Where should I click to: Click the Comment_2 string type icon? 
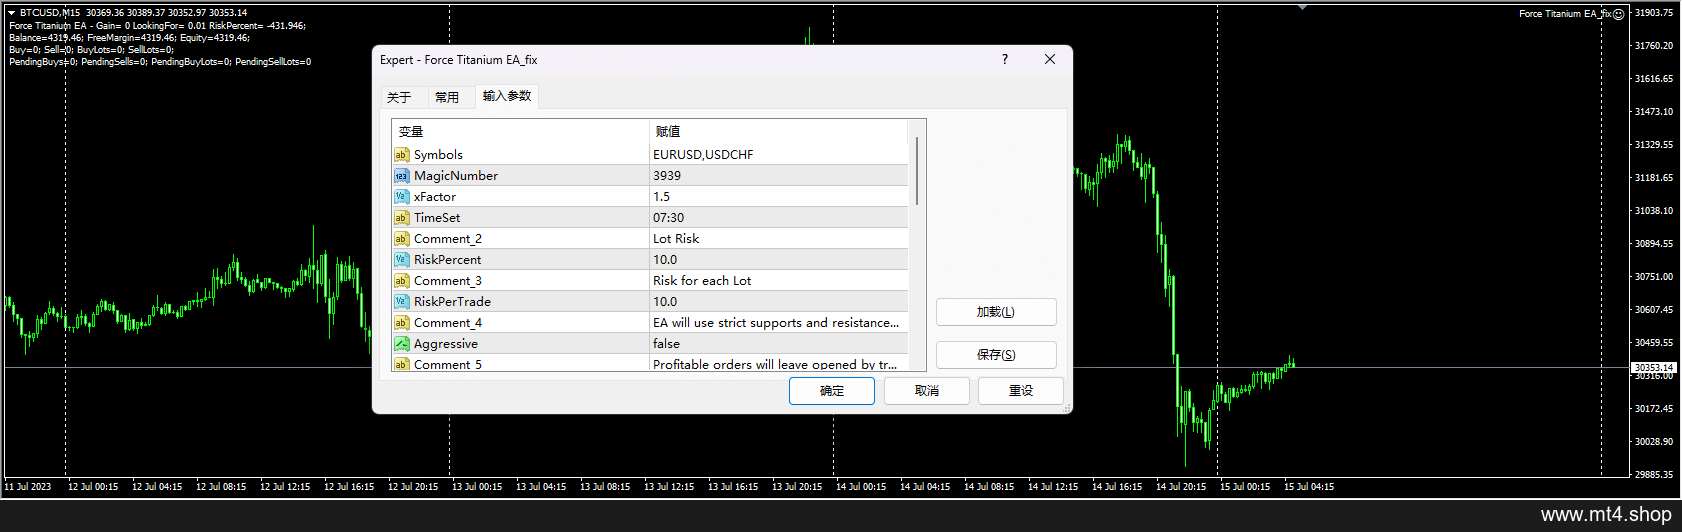point(401,239)
